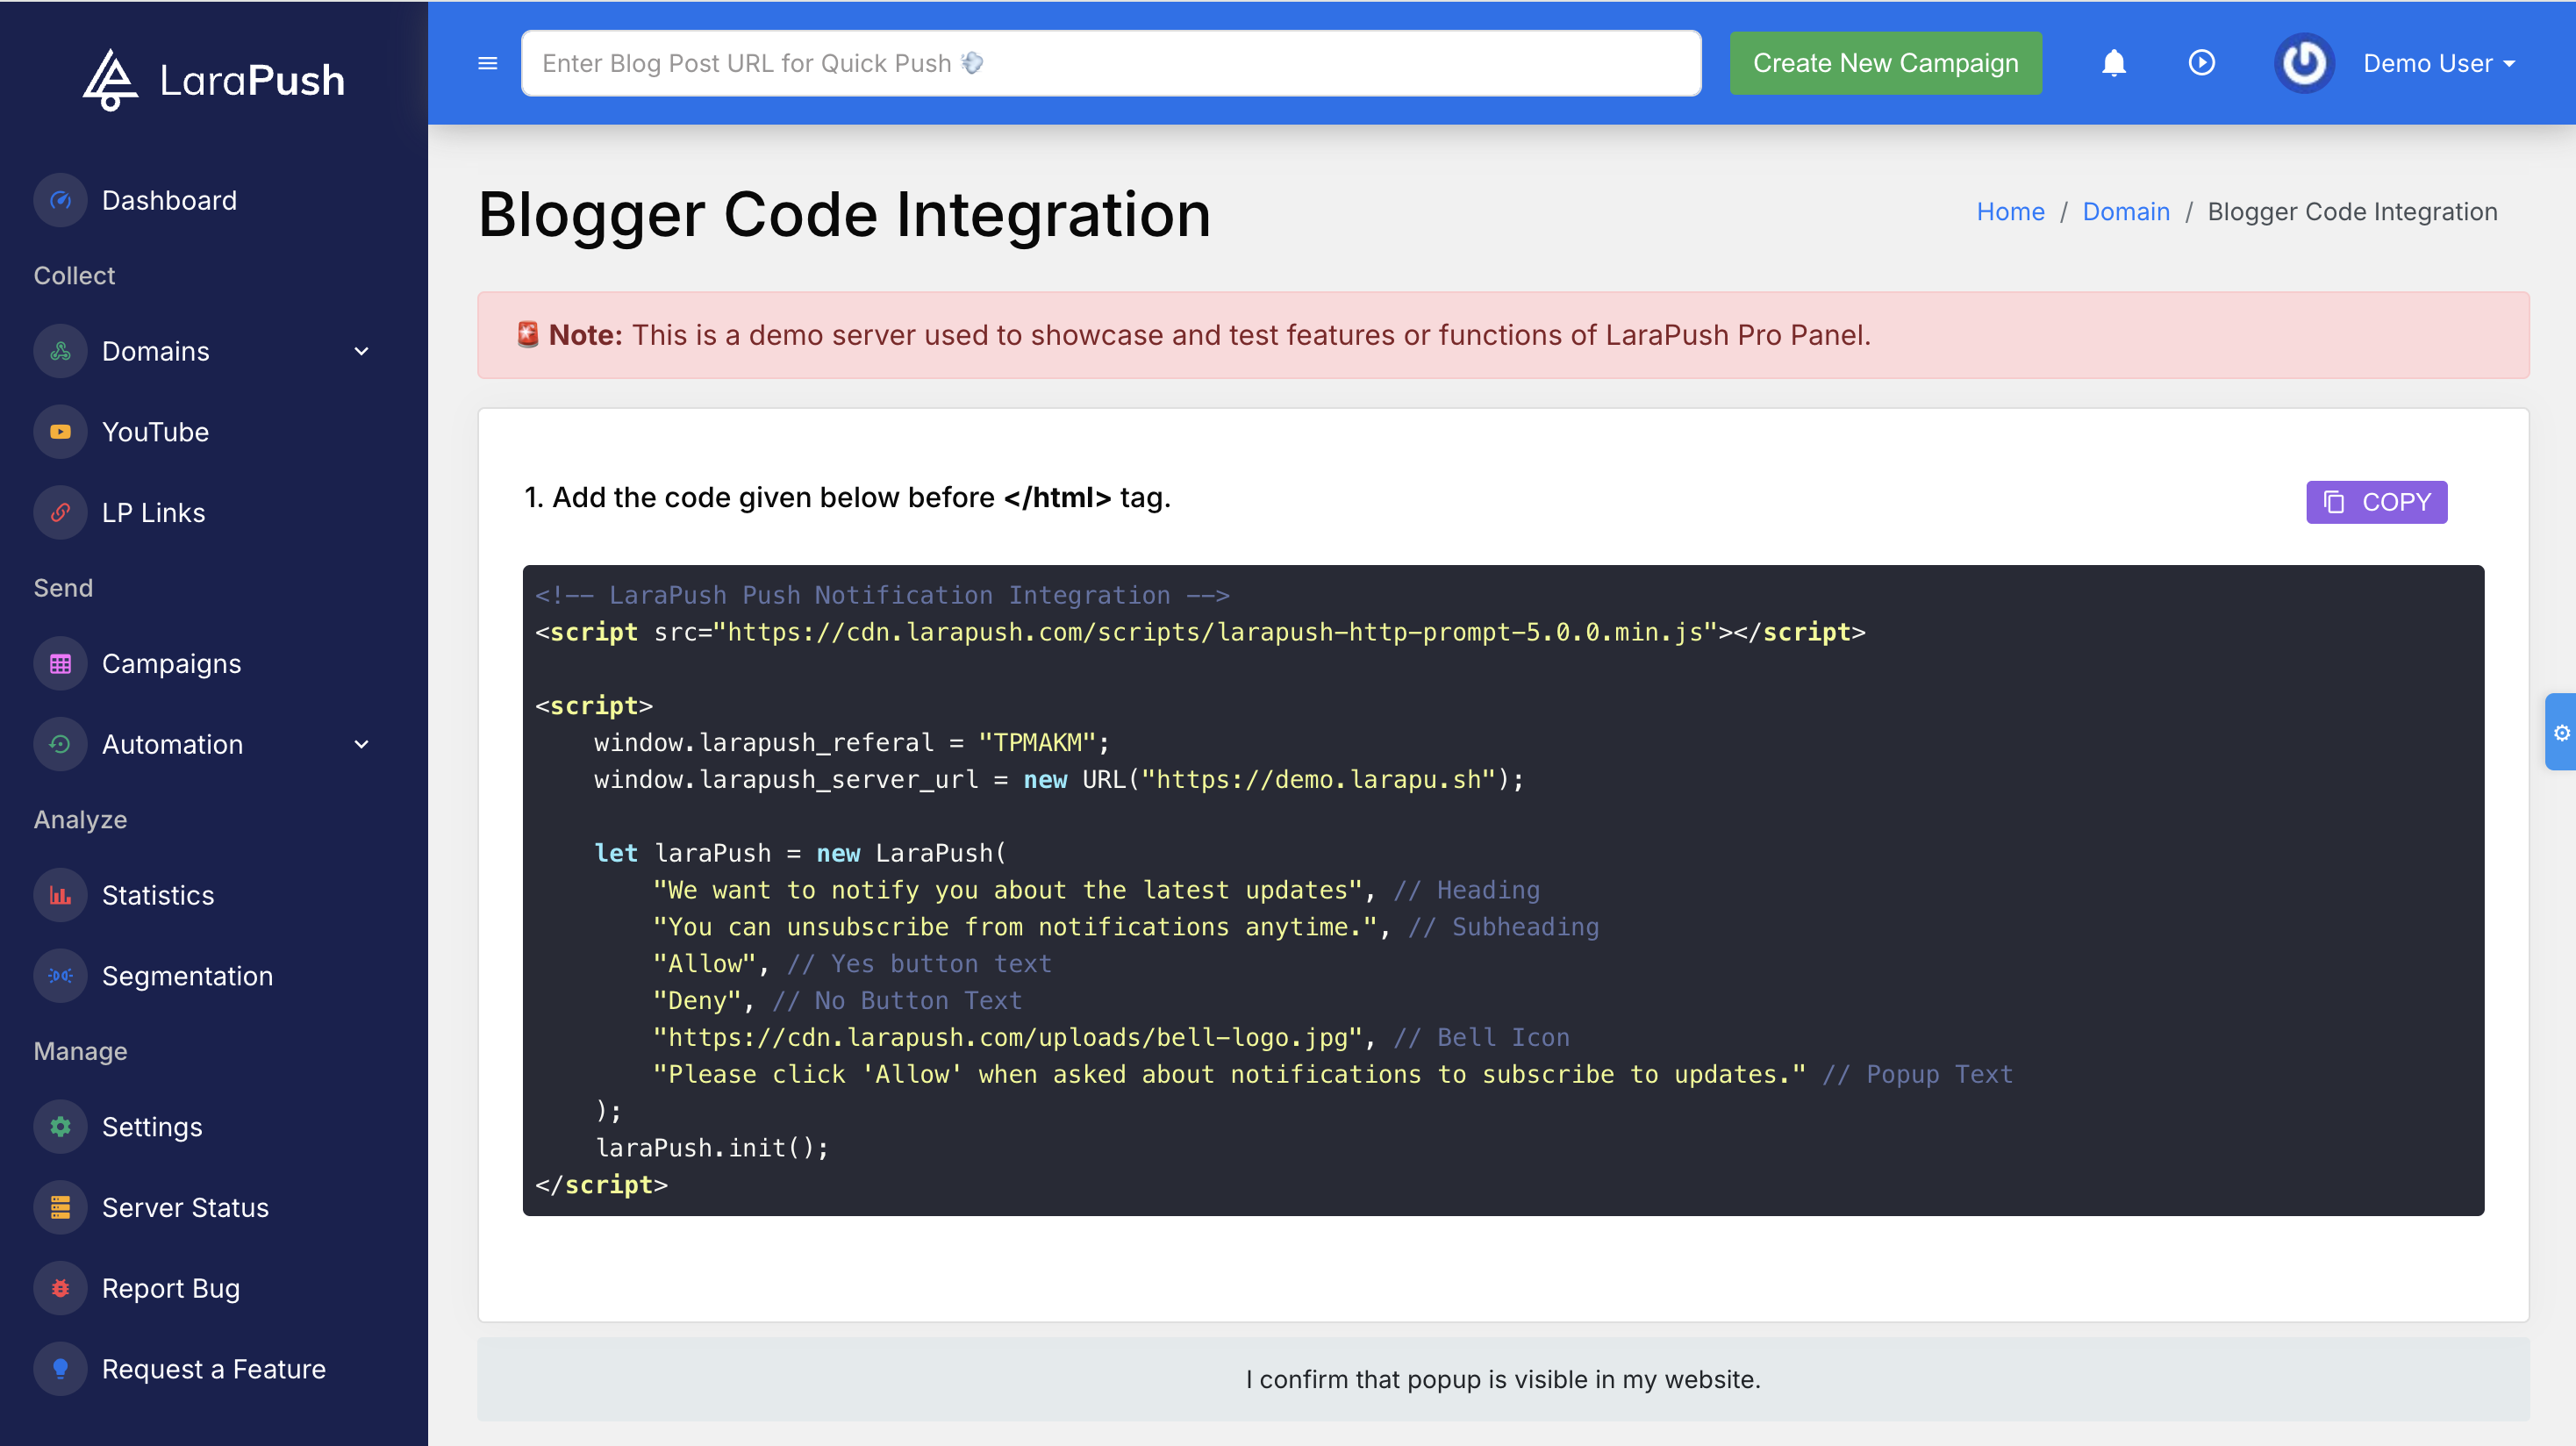This screenshot has height=1446, width=2576.
Task: Expand the Domains submenu chevron
Action: [362, 351]
